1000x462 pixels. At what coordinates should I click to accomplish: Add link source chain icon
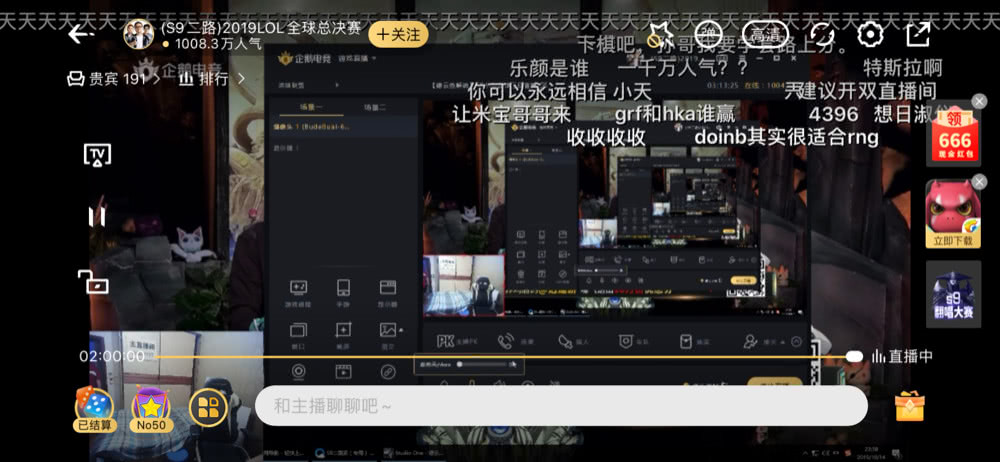click(x=388, y=371)
